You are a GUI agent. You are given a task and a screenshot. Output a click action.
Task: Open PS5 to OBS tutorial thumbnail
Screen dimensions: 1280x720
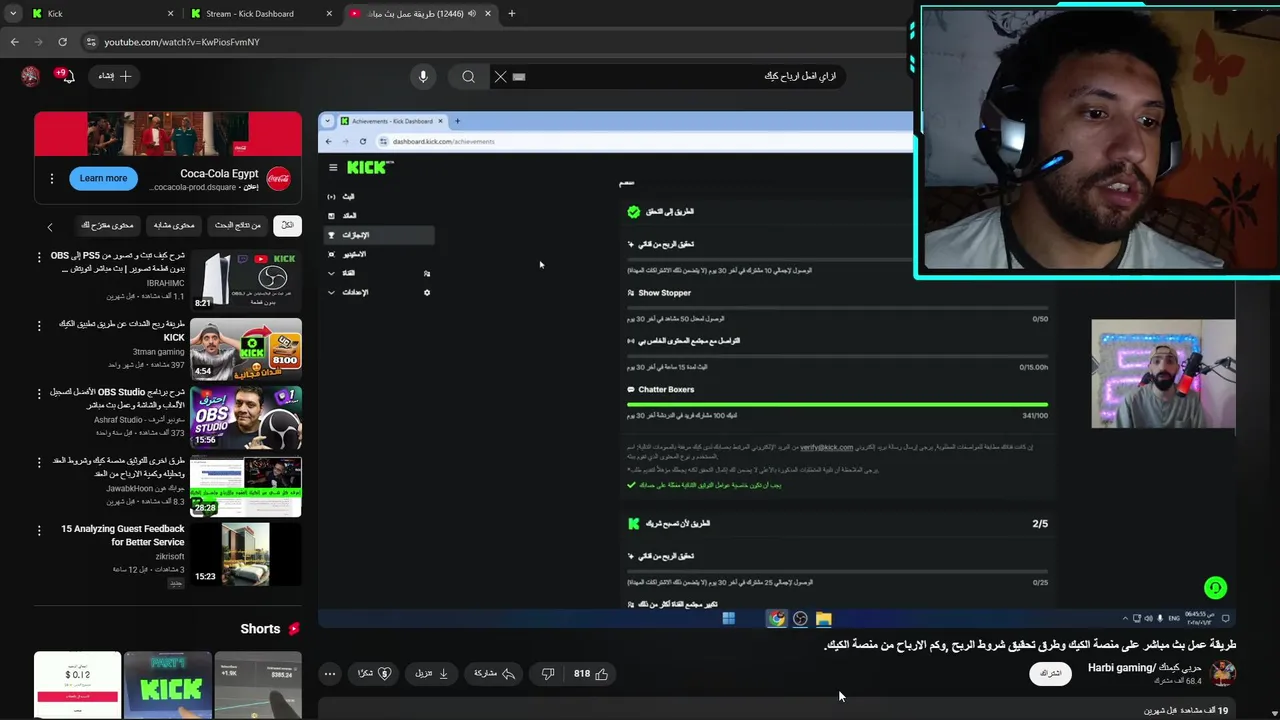tap(246, 280)
